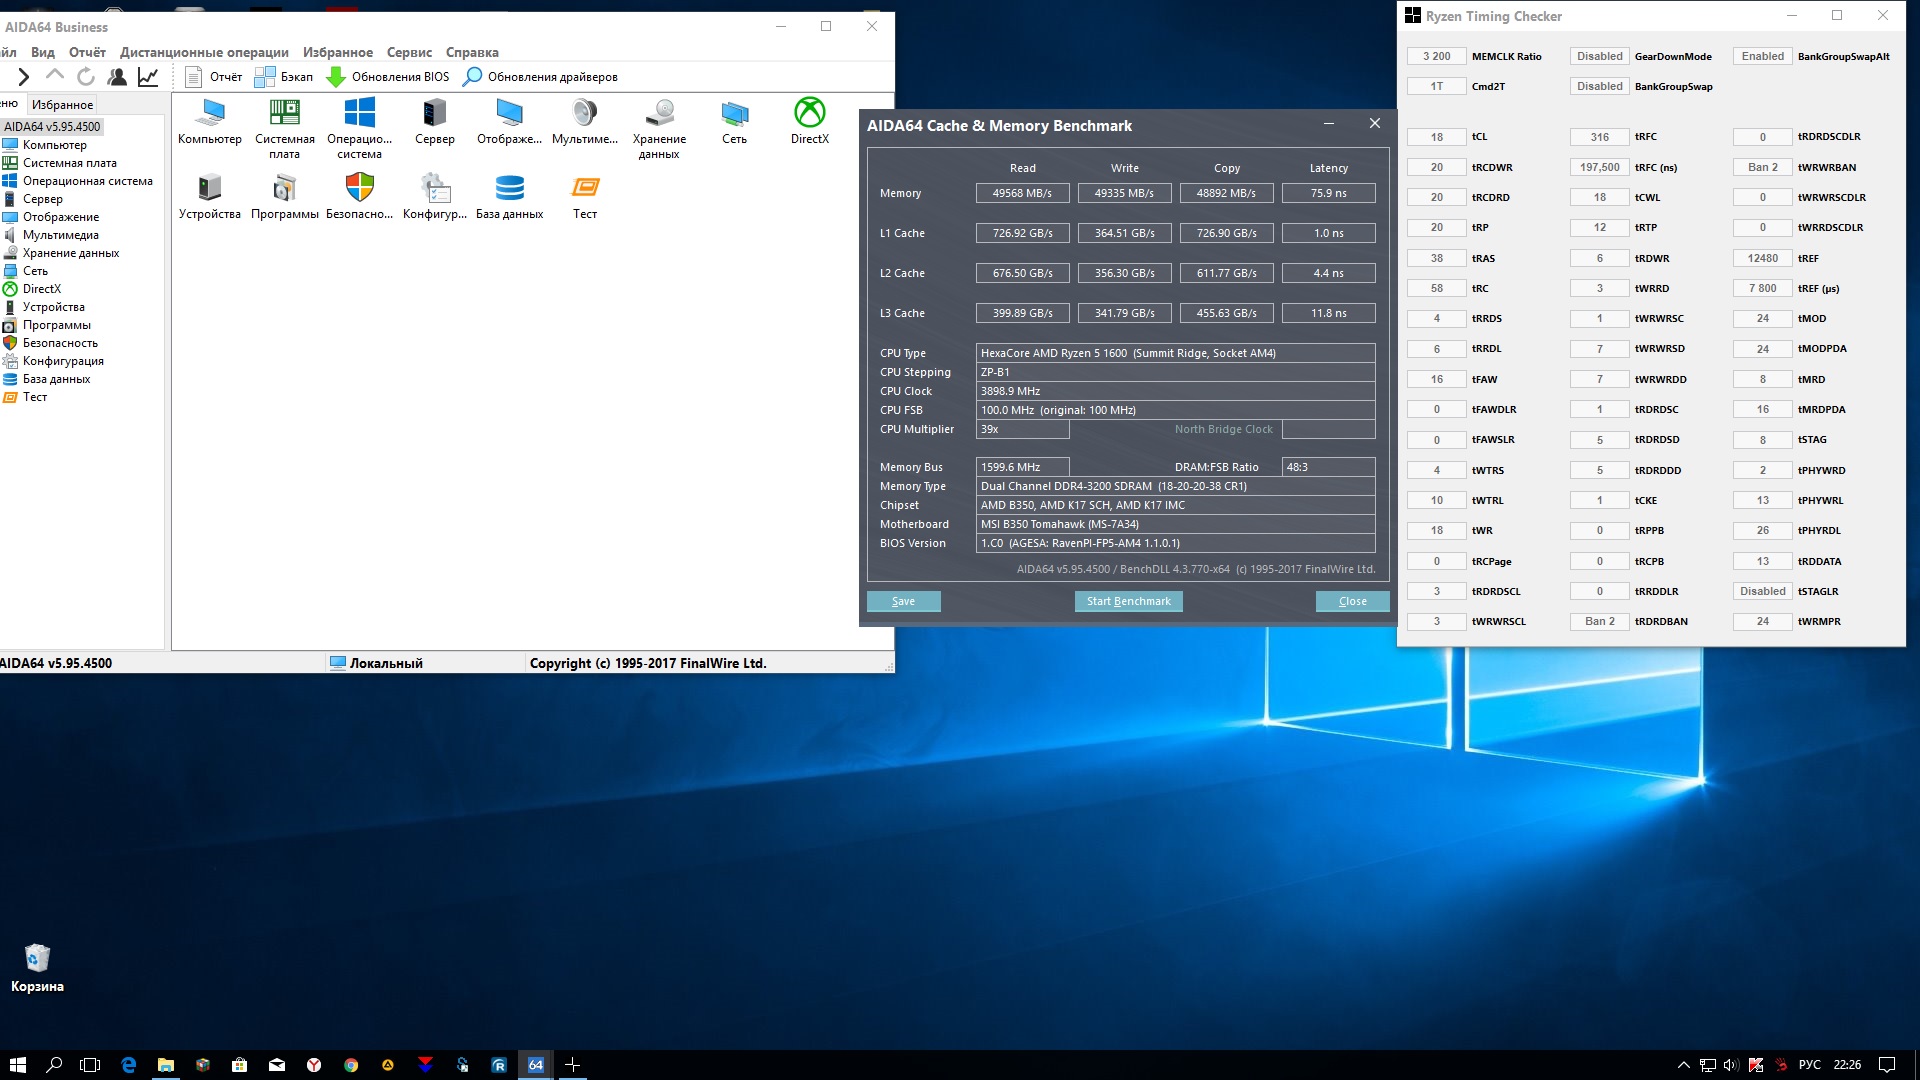Select Тест item in the left tree
Screen dimensions: 1920x1080
click(35, 397)
